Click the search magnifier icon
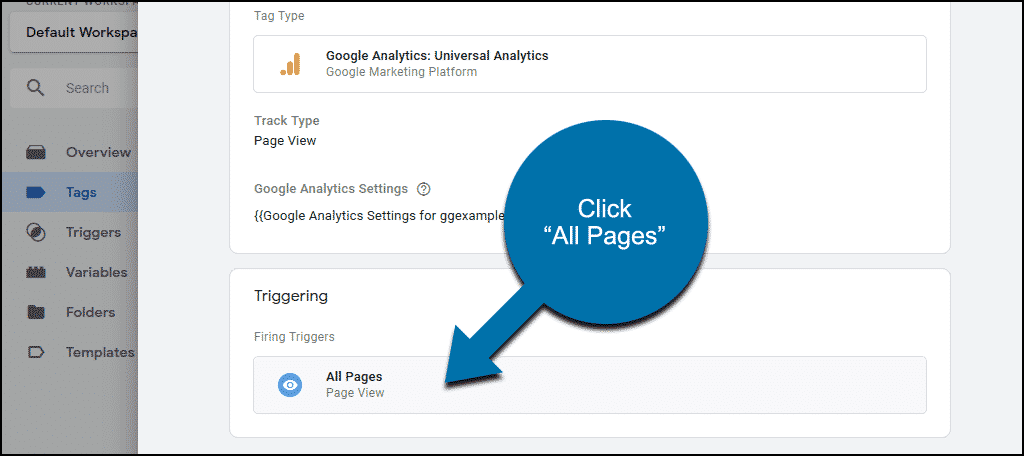Viewport: 1024px width, 456px height. pyautogui.click(x=35, y=88)
